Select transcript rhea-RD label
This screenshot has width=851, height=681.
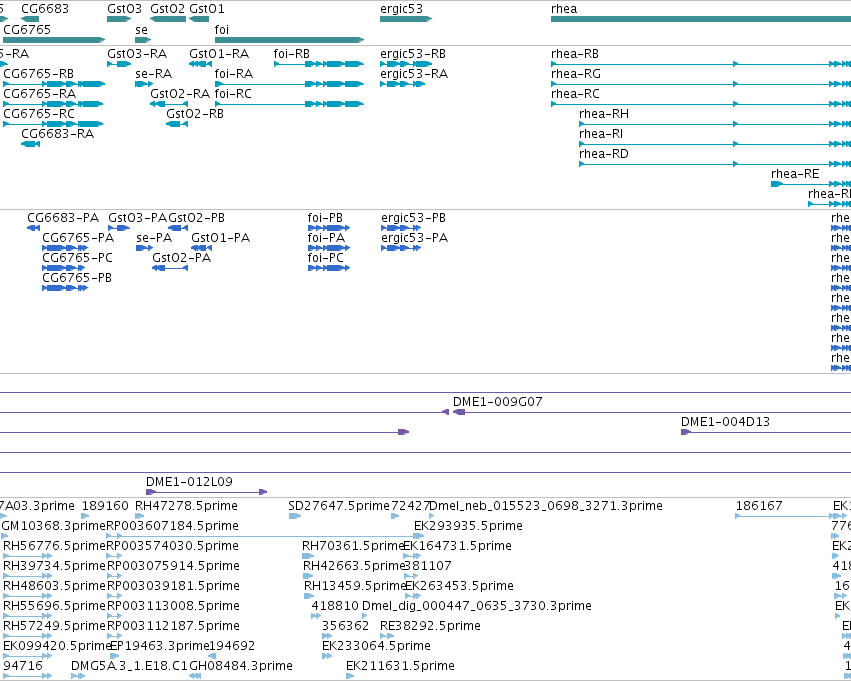pos(604,154)
